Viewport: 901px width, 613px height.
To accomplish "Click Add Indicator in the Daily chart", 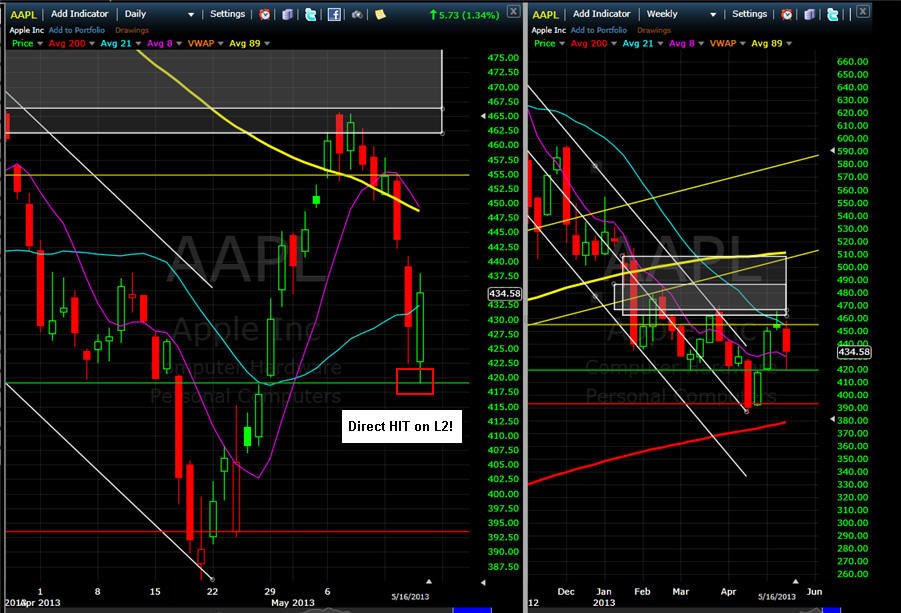I will point(79,14).
